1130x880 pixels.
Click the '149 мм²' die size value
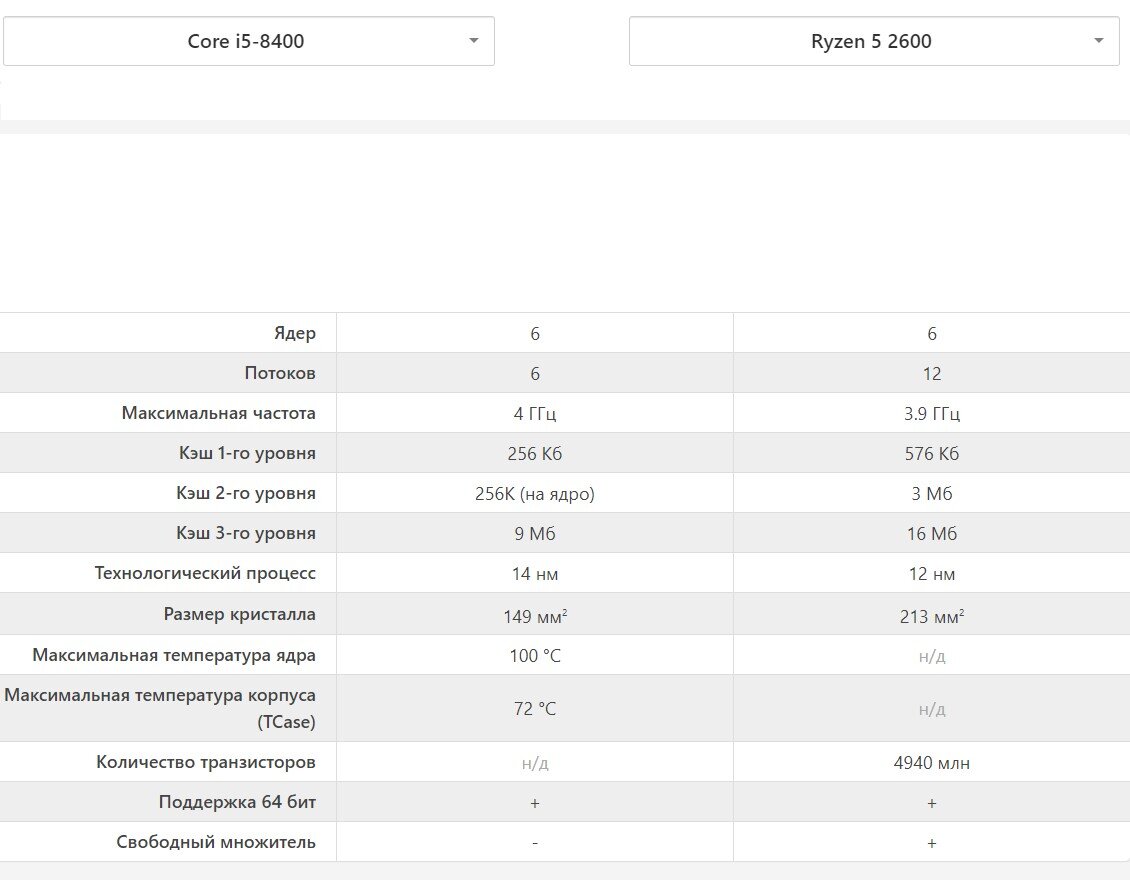[535, 615]
